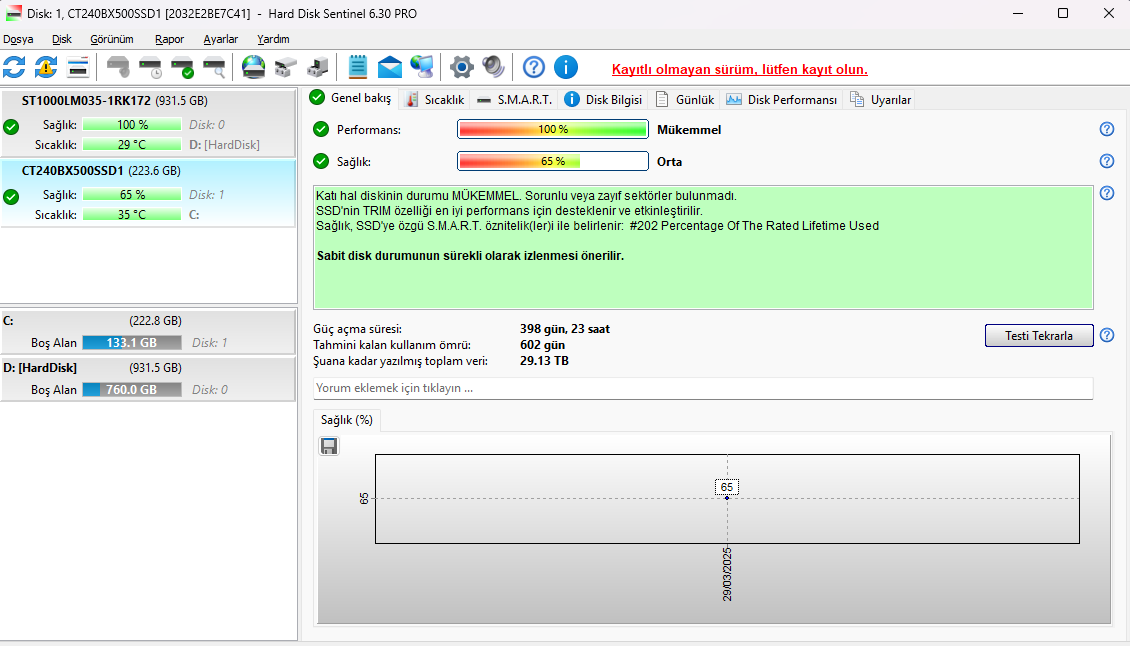Image resolution: width=1130 pixels, height=646 pixels.
Task: Click help icon beside Performans row
Action: [1107, 129]
